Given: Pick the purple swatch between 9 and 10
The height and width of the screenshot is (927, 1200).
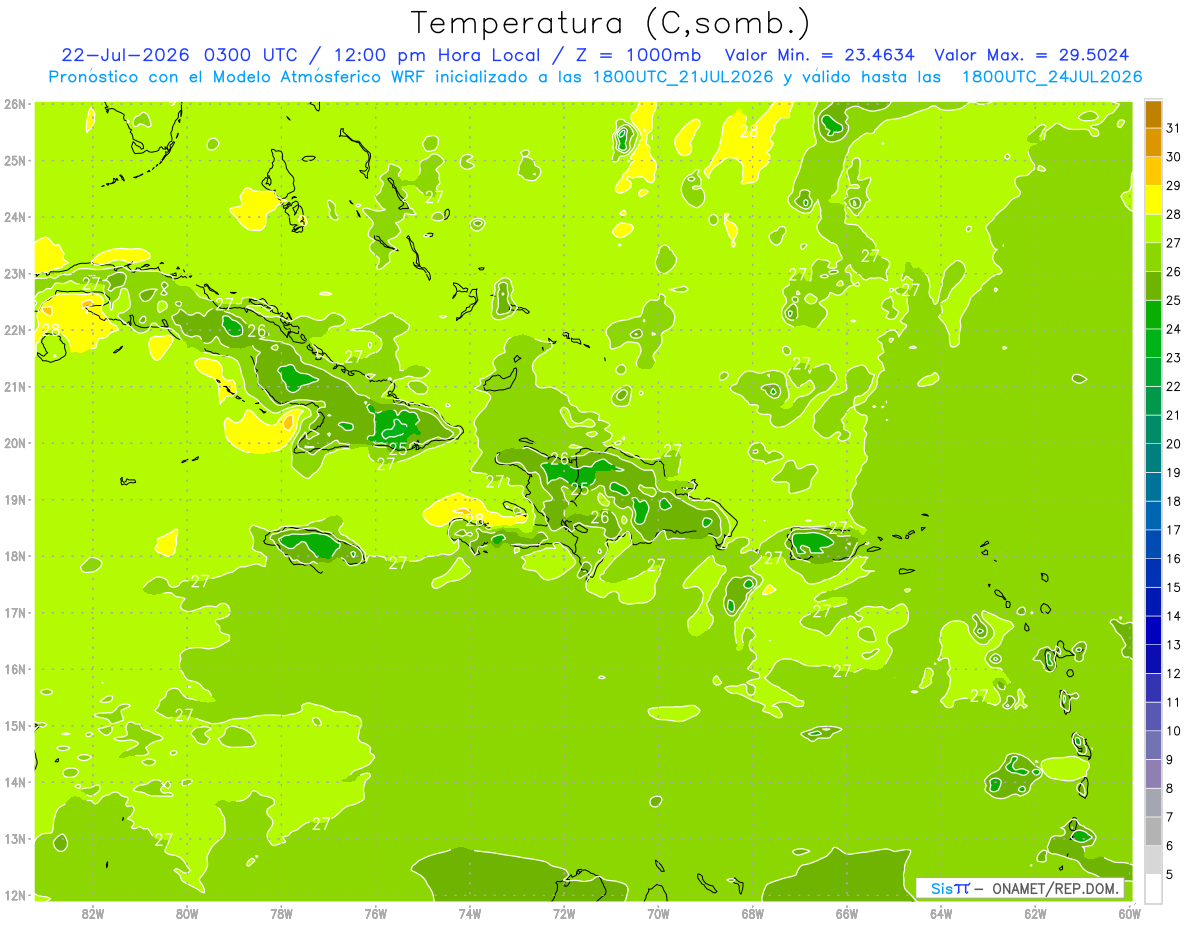Looking at the screenshot, I should [1153, 745].
